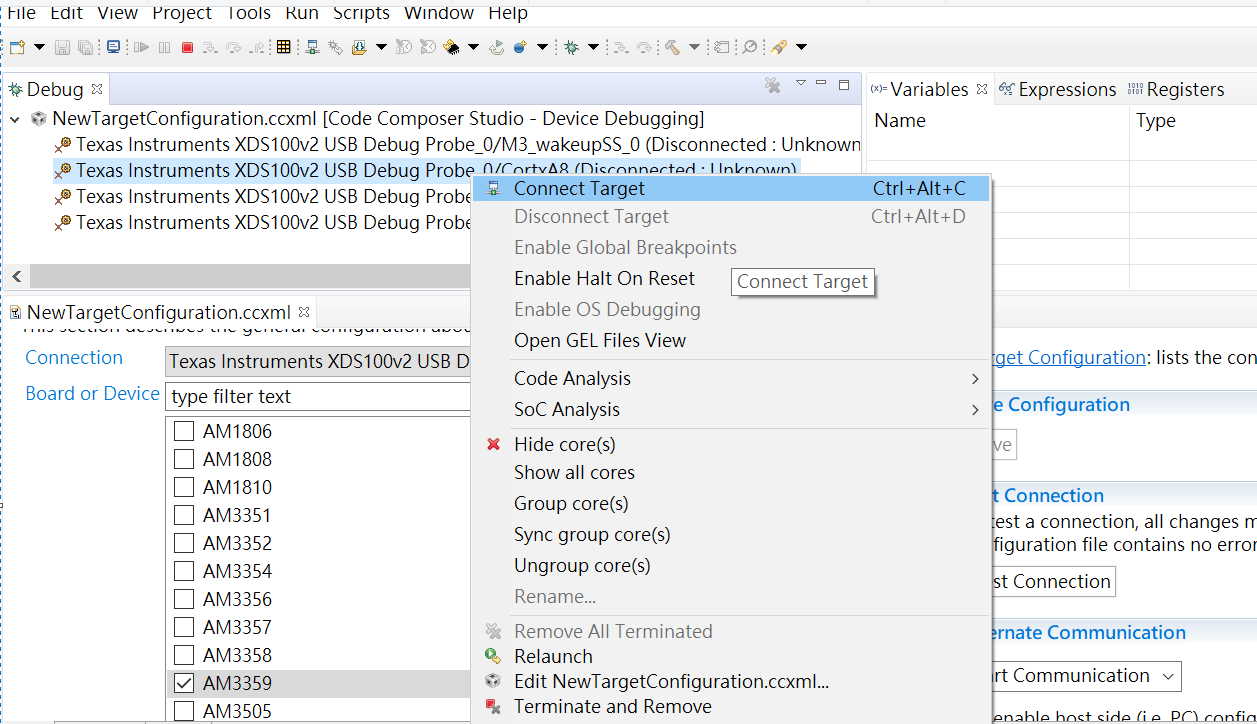Check the AM3352 device checkbox
This screenshot has height=724, width=1257.
point(184,543)
